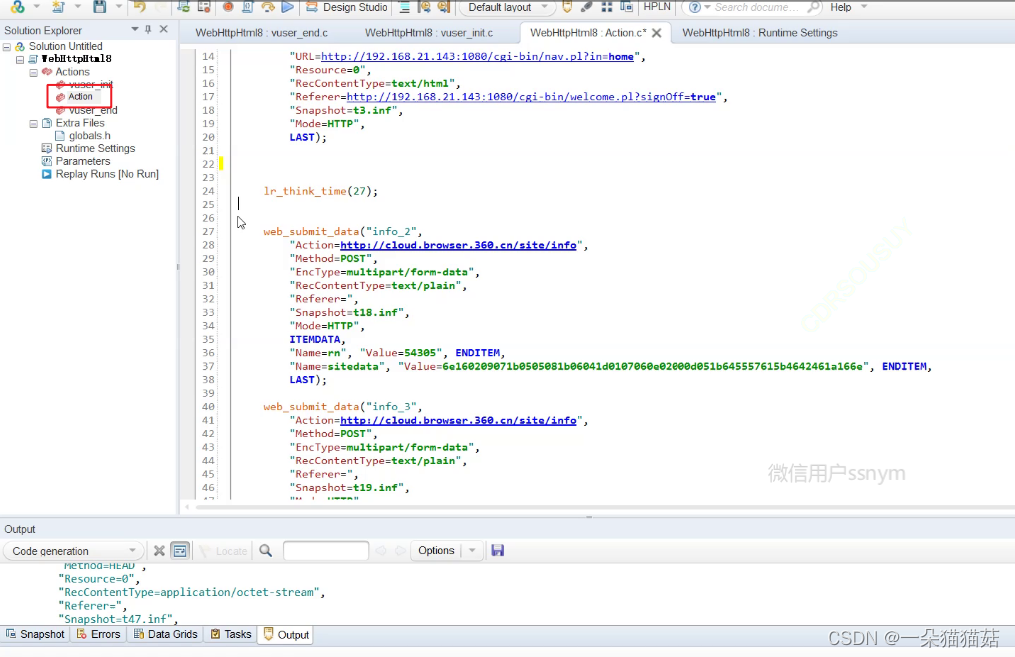Viewport: 1015px width, 657px height.
Task: Close the Solution Explorer pane
Action: point(164,29)
